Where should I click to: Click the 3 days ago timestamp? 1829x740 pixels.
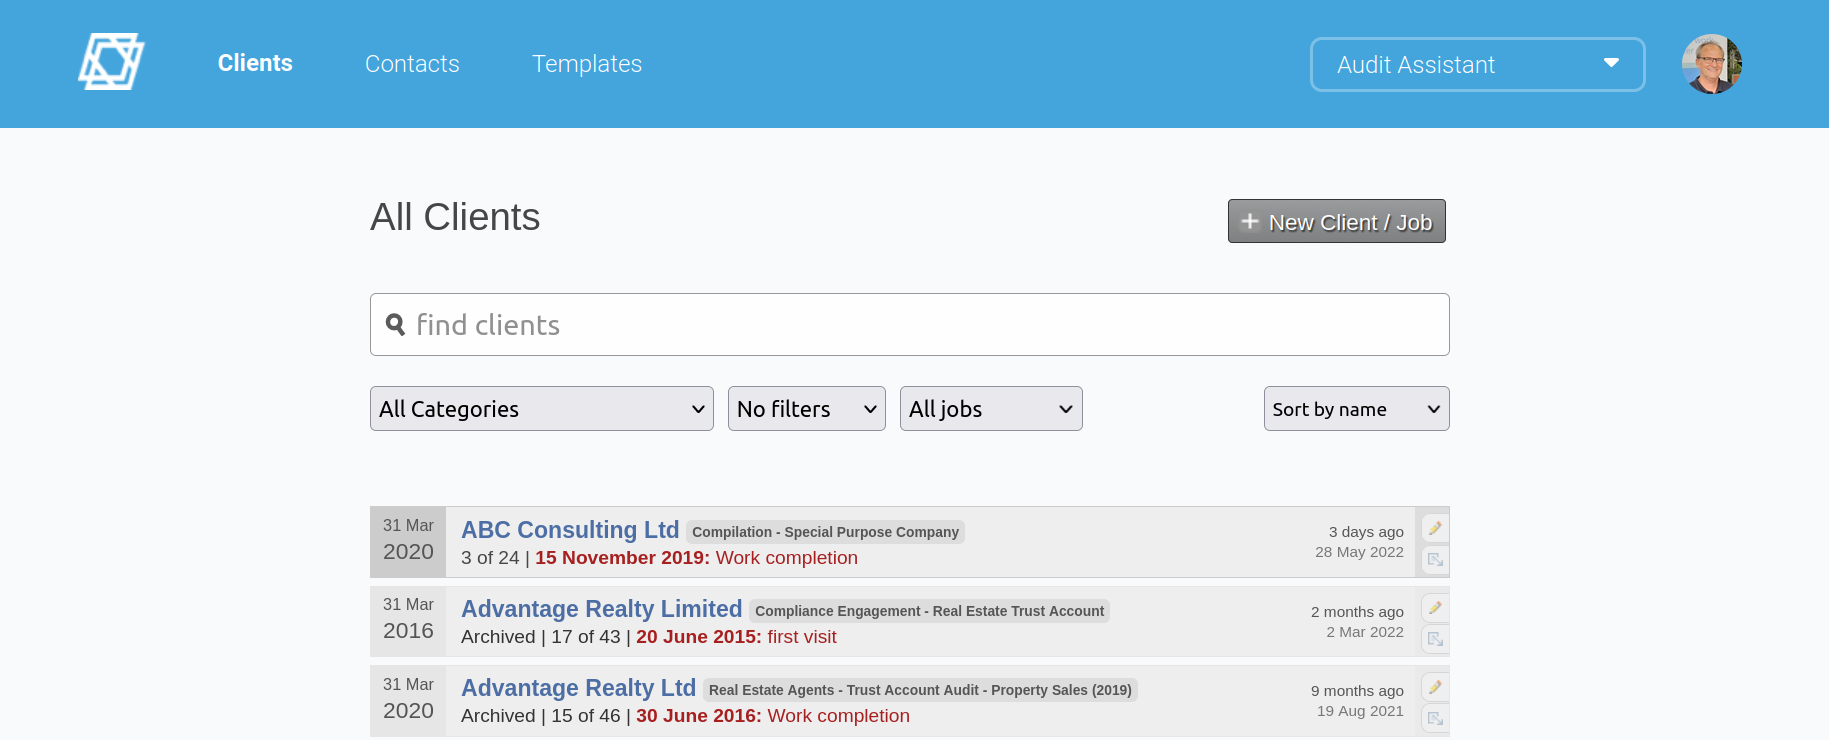click(1366, 532)
